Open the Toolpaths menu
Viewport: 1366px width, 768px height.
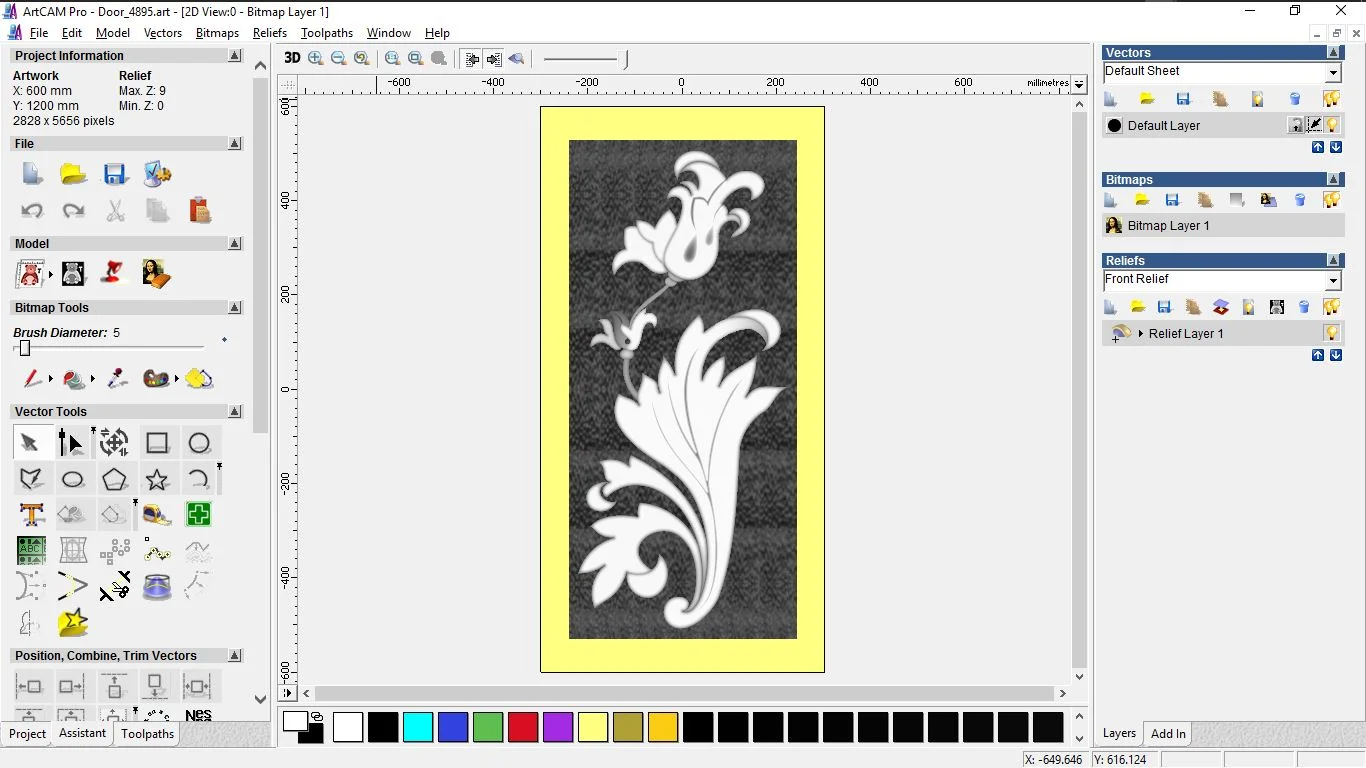pos(326,33)
